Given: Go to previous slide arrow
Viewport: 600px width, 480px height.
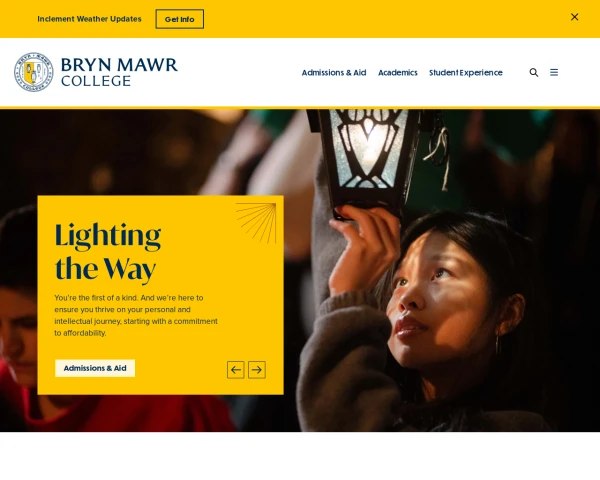Looking at the screenshot, I should click(x=236, y=370).
